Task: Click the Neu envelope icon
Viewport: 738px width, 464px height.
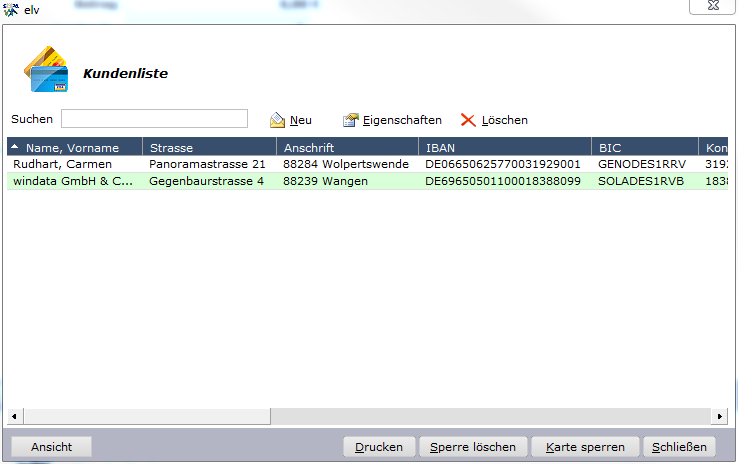Action: 277,120
